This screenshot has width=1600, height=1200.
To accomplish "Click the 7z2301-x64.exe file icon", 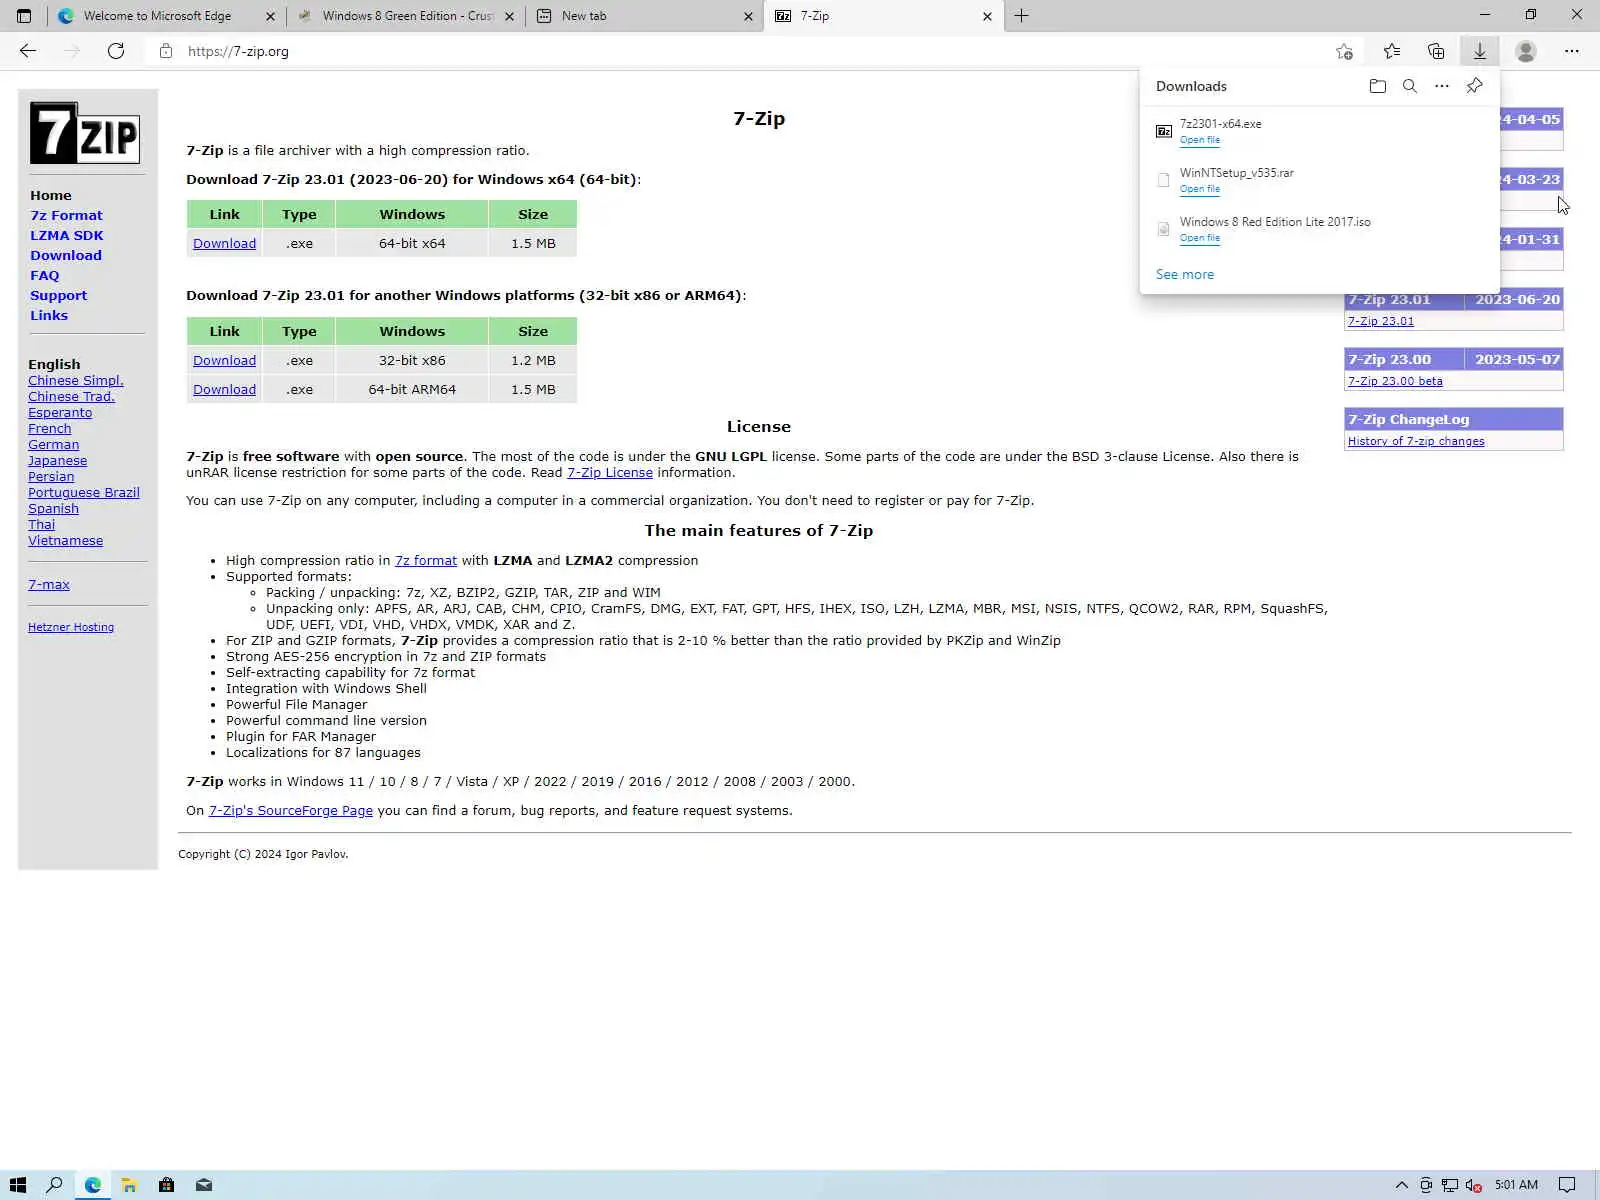I will coord(1164,131).
